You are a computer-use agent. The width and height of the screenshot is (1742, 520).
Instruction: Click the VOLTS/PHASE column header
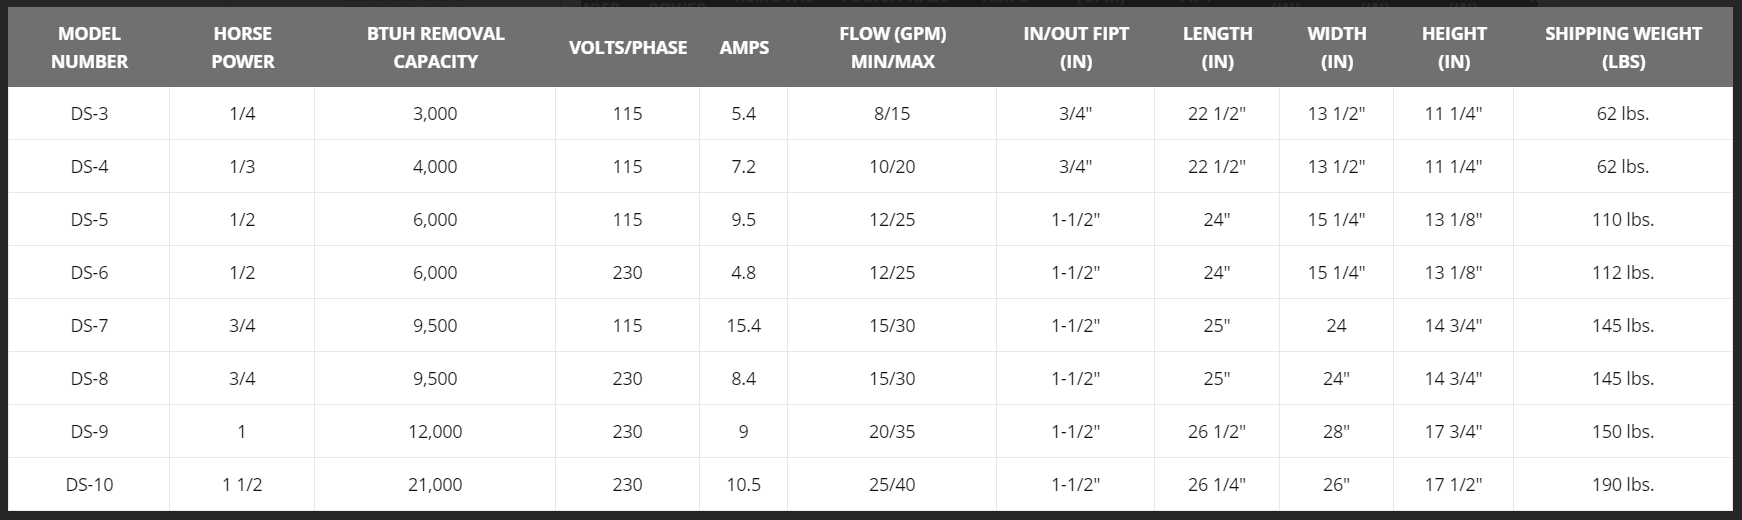tap(627, 47)
